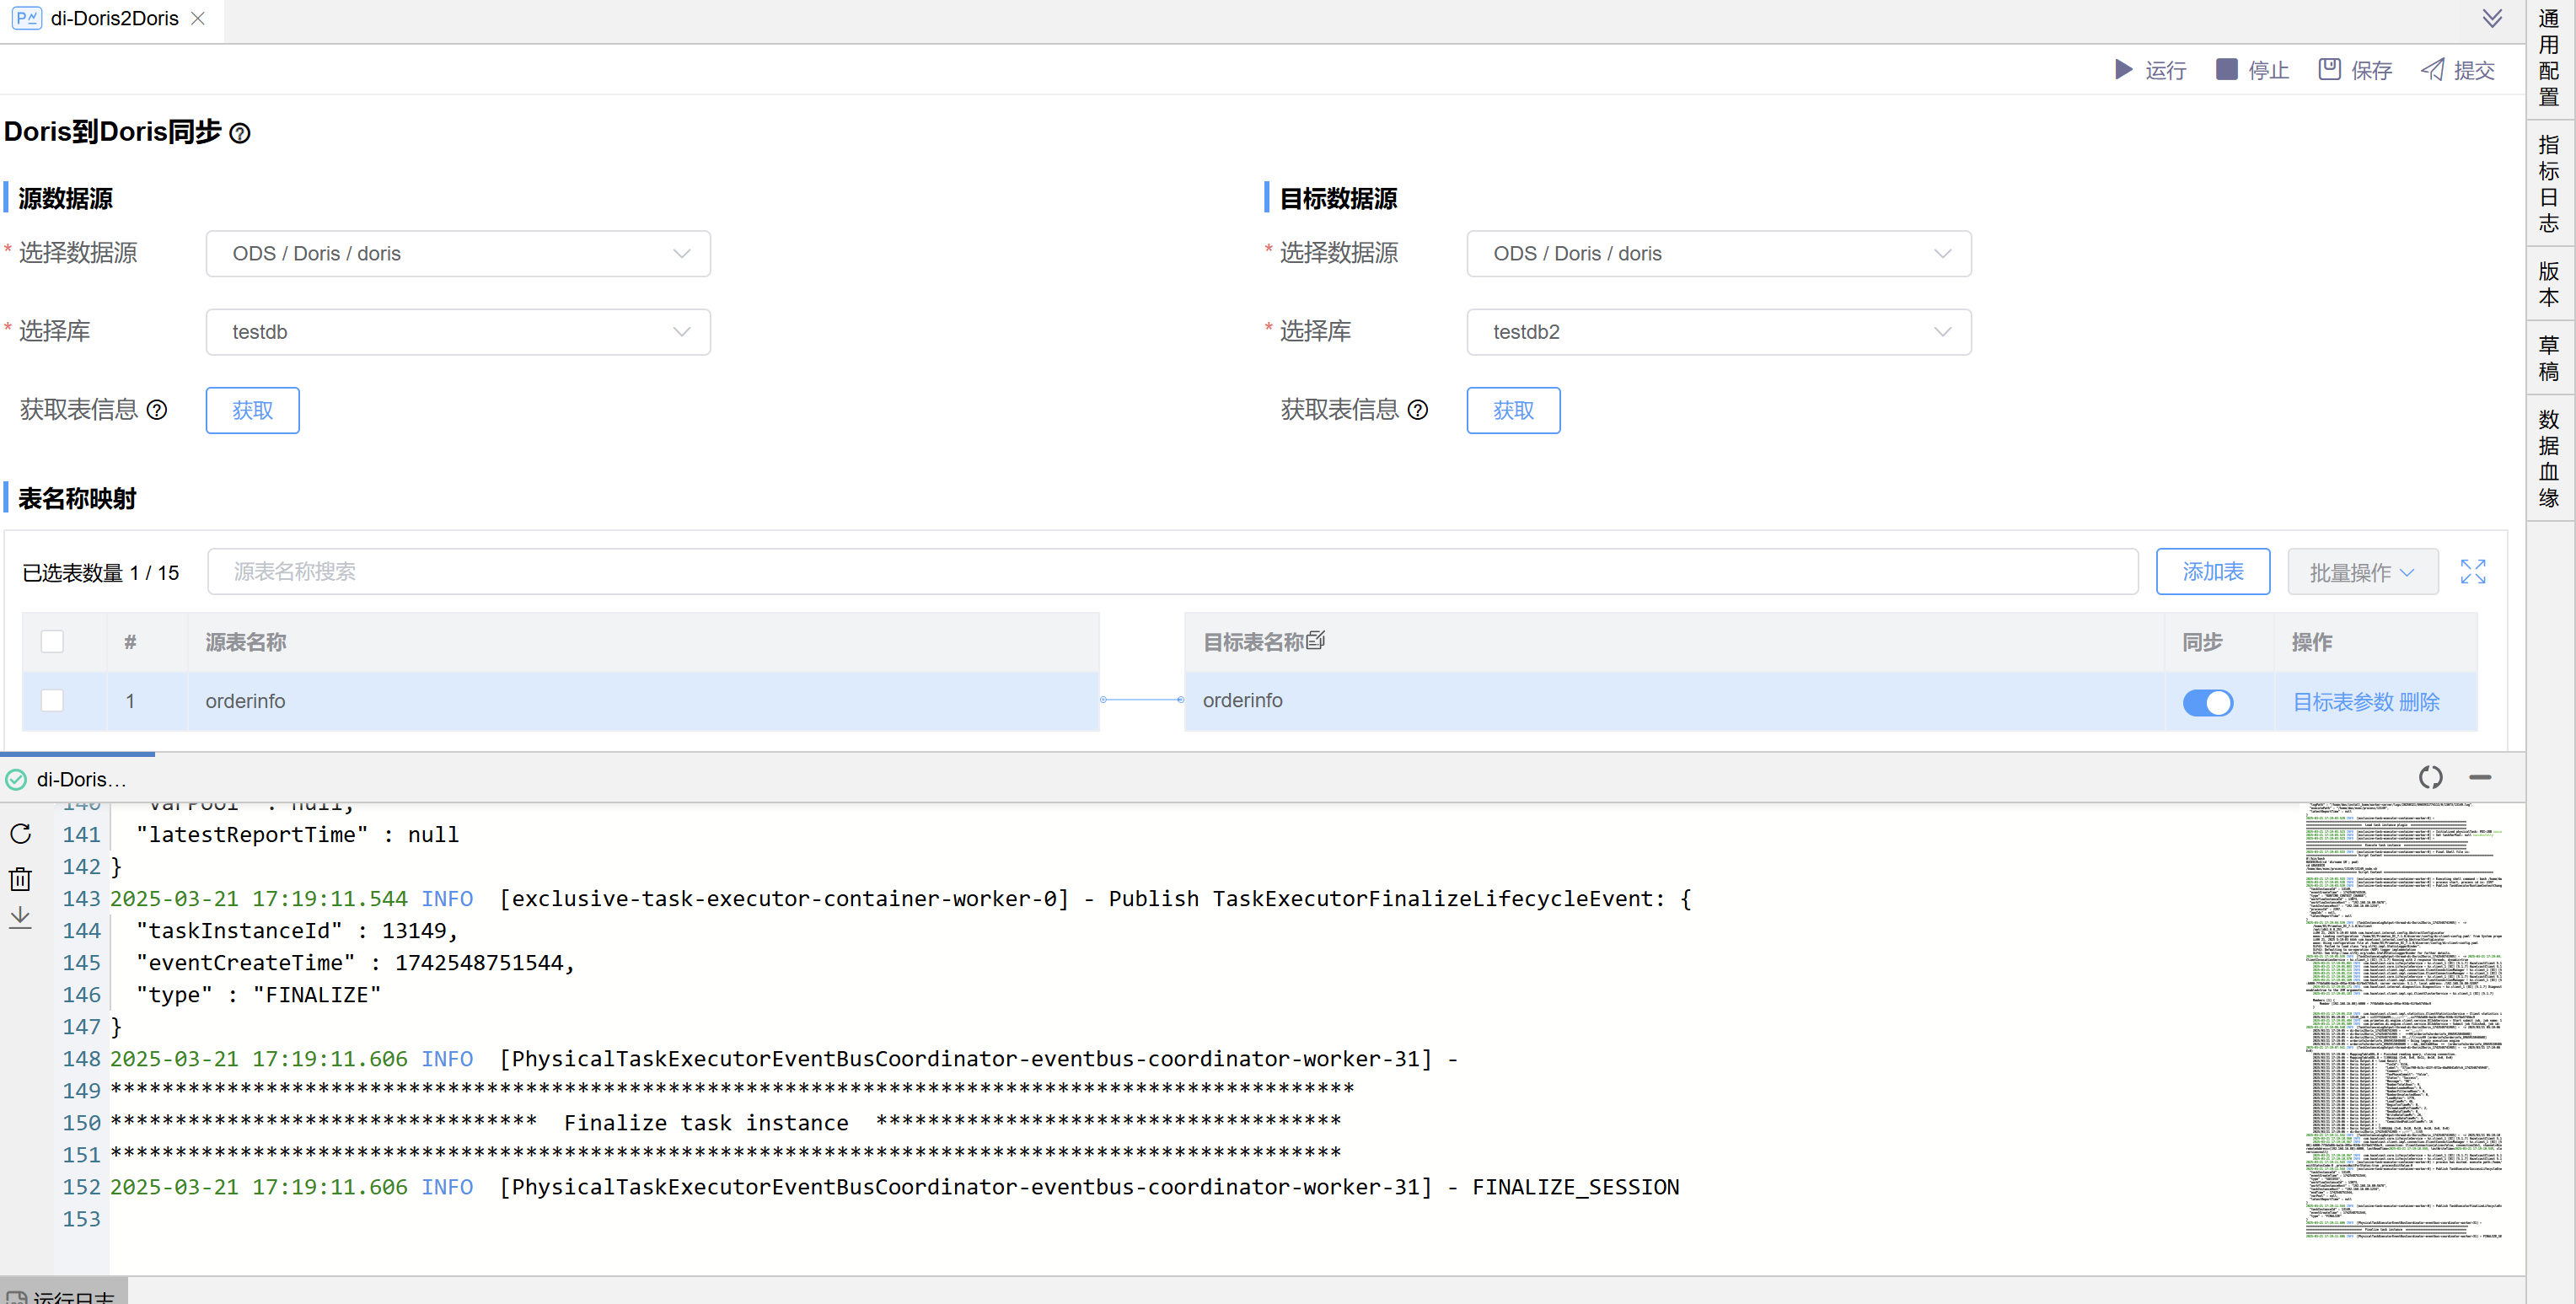Image resolution: width=2576 pixels, height=1304 pixels.
Task: Open target database testdb2 dropdown
Action: click(x=1718, y=332)
